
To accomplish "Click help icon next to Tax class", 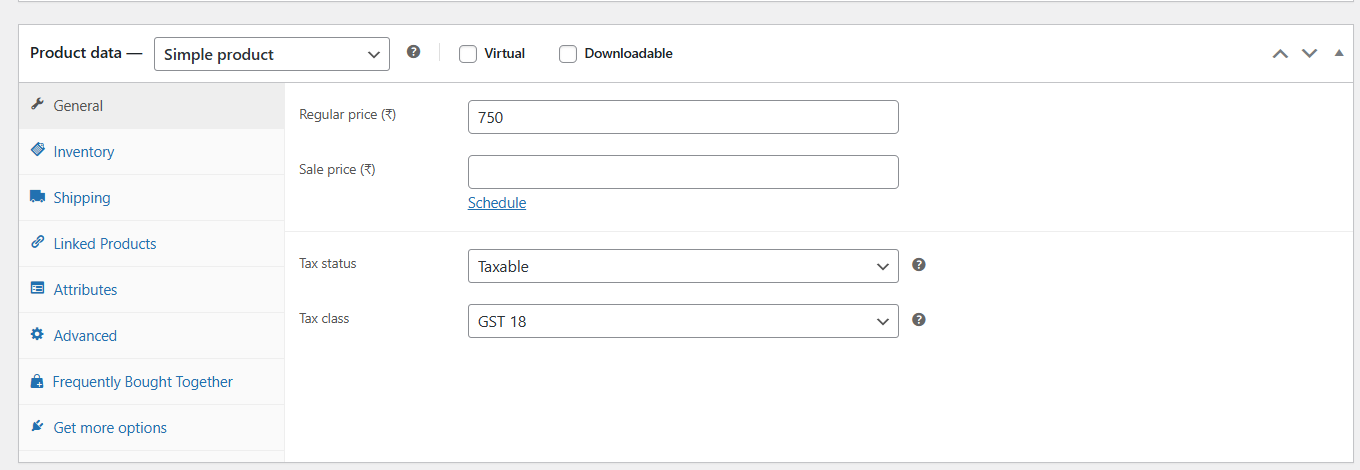I will (x=919, y=320).
